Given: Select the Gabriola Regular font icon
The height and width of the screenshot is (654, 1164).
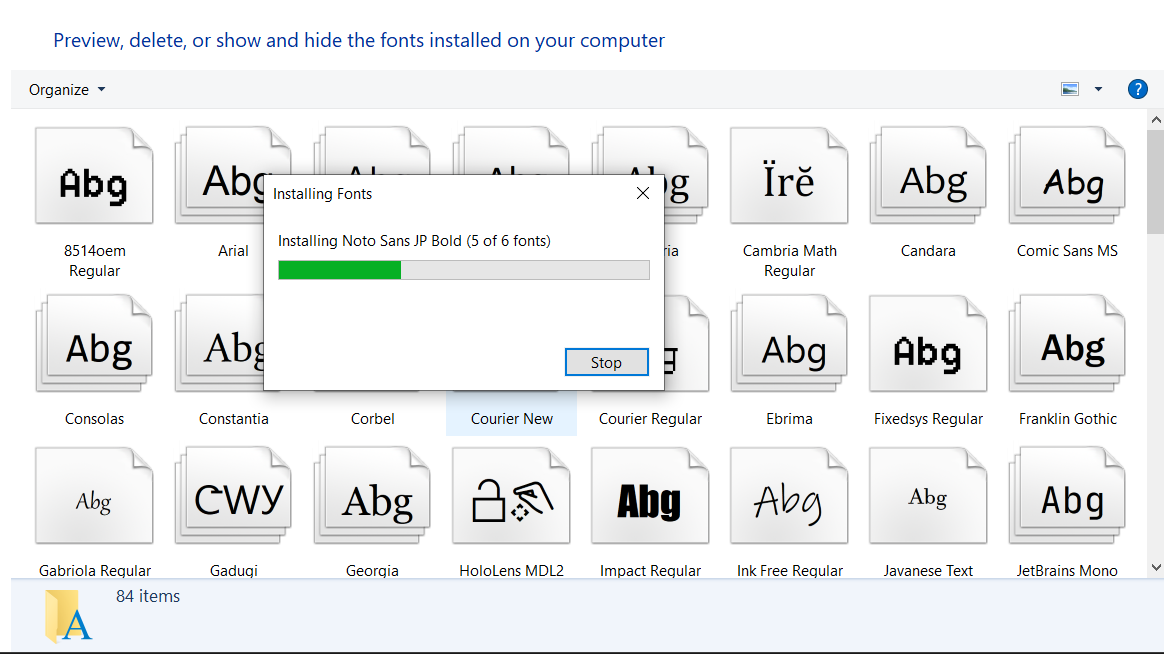Looking at the screenshot, I should pyautogui.click(x=94, y=496).
